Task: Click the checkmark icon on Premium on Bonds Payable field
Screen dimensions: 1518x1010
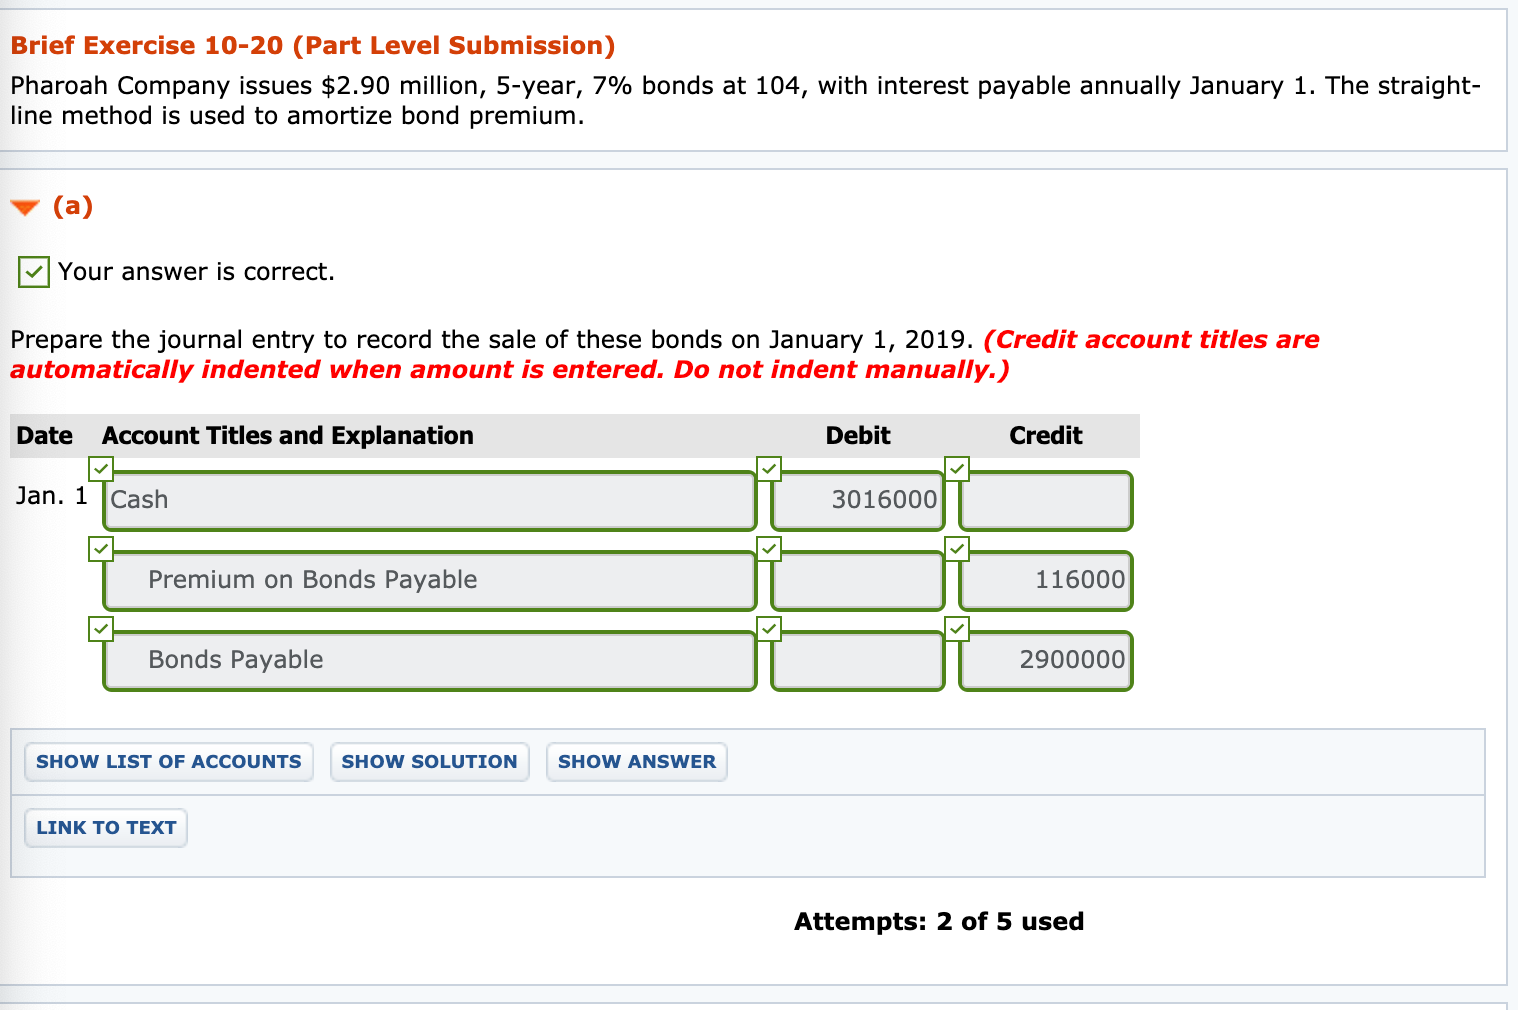Action: pos(101,548)
